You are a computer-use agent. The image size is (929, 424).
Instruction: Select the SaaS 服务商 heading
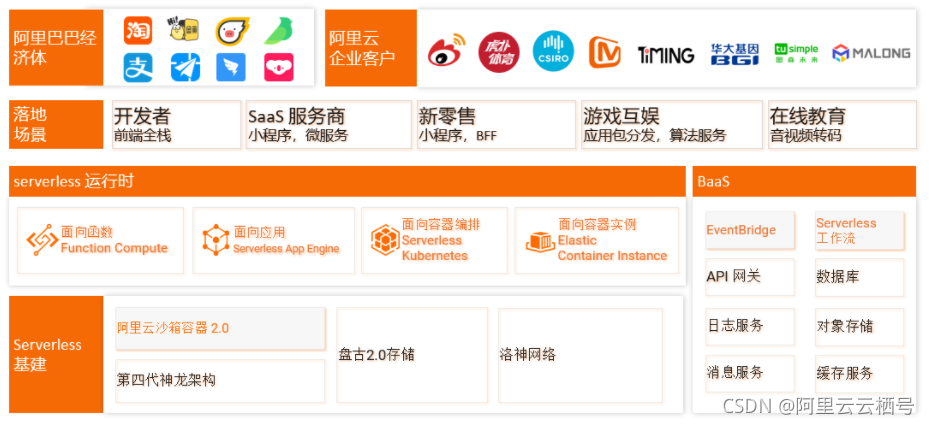[x=297, y=116]
